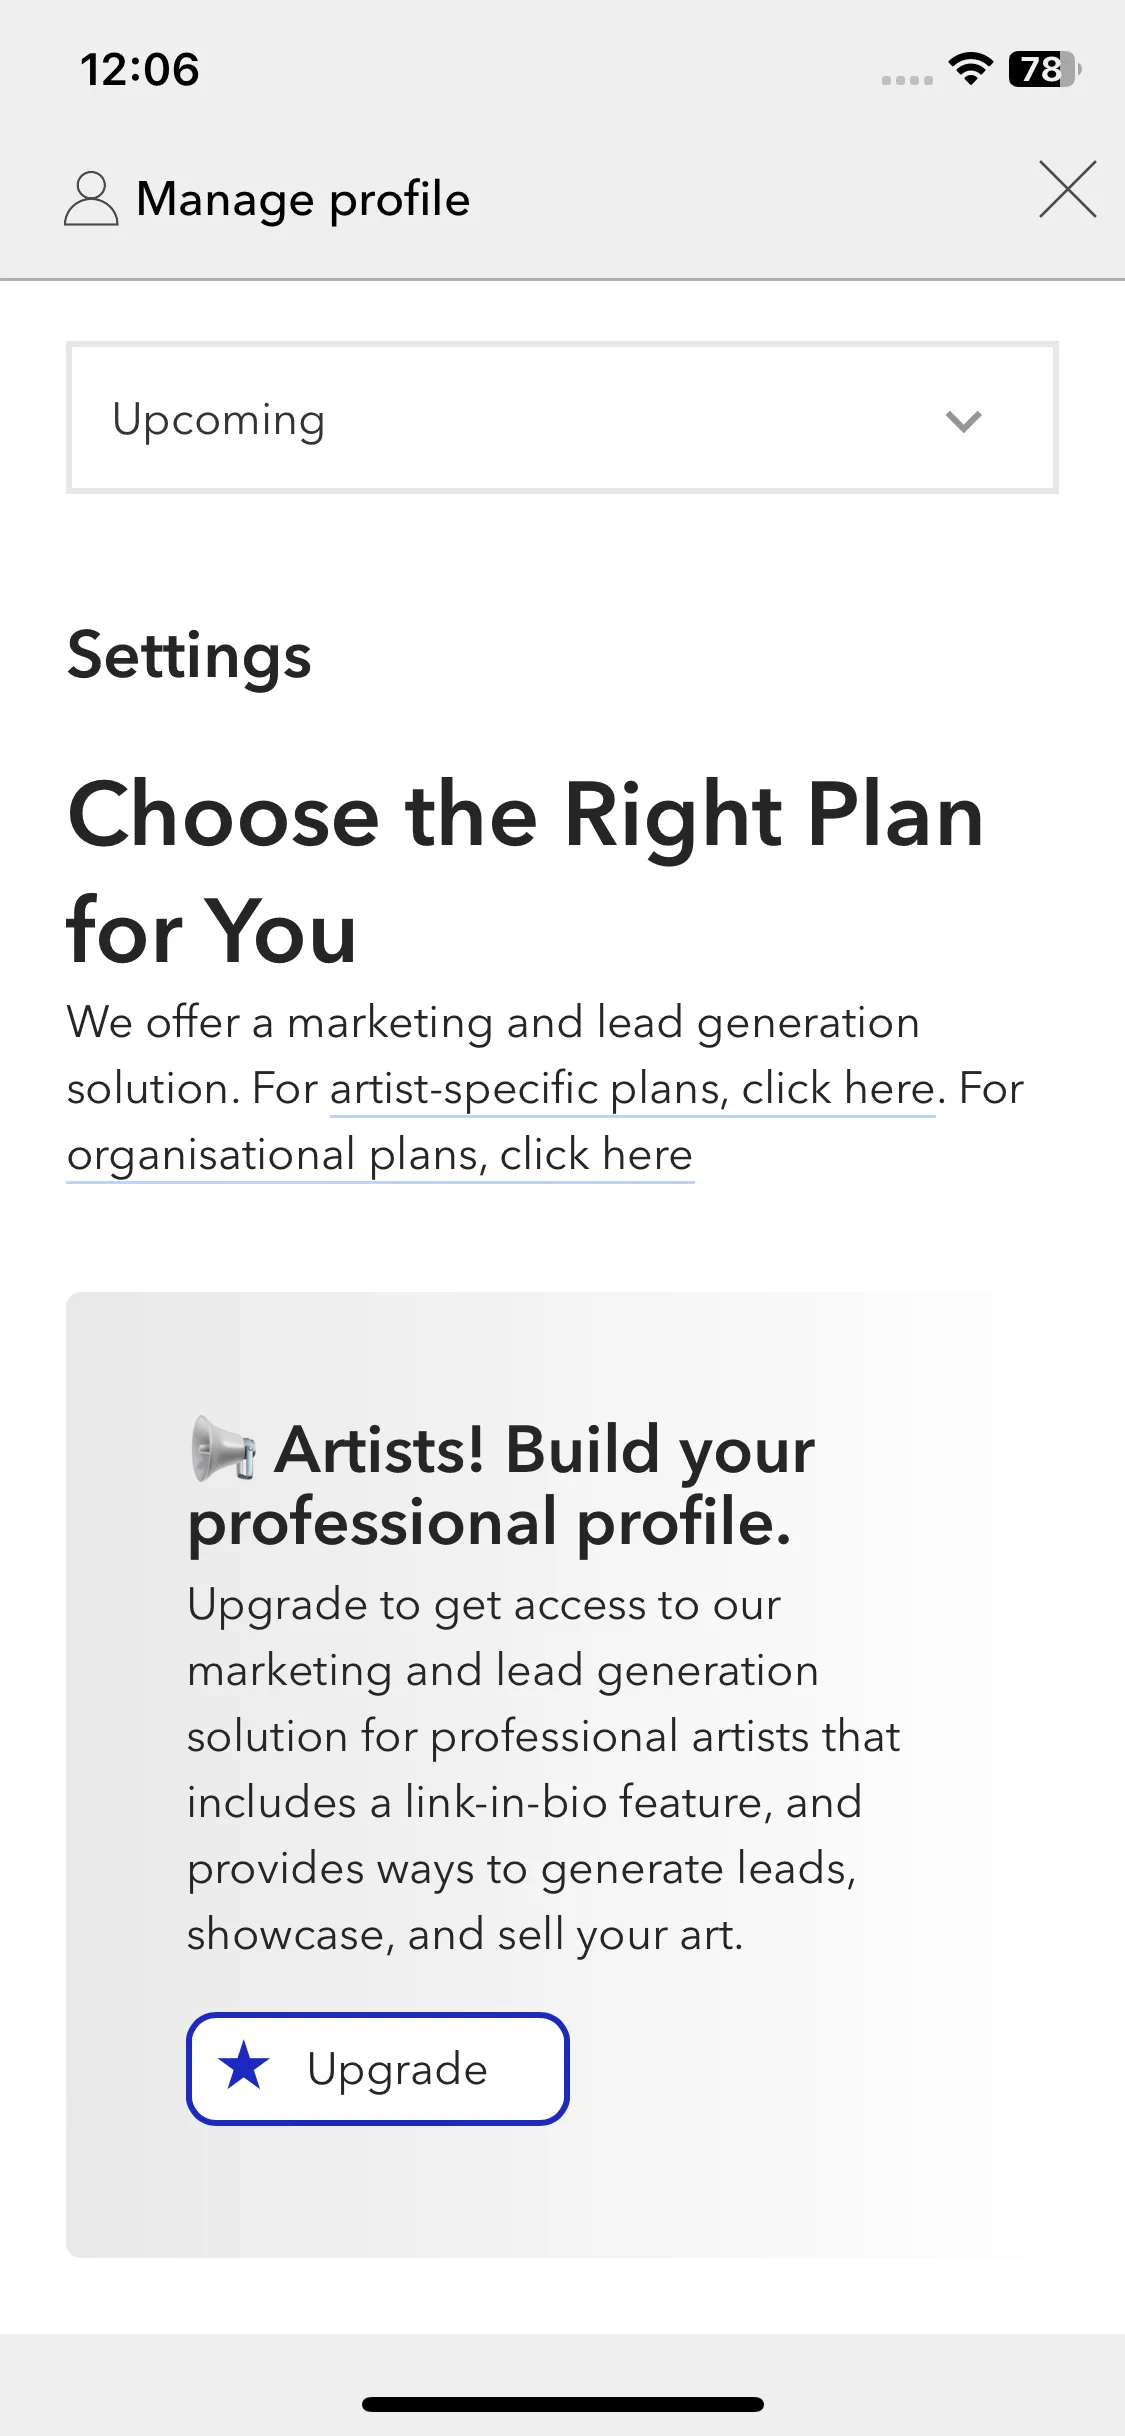Close the Manage profile panel
Viewport: 1125px width, 2436px height.
[1067, 189]
